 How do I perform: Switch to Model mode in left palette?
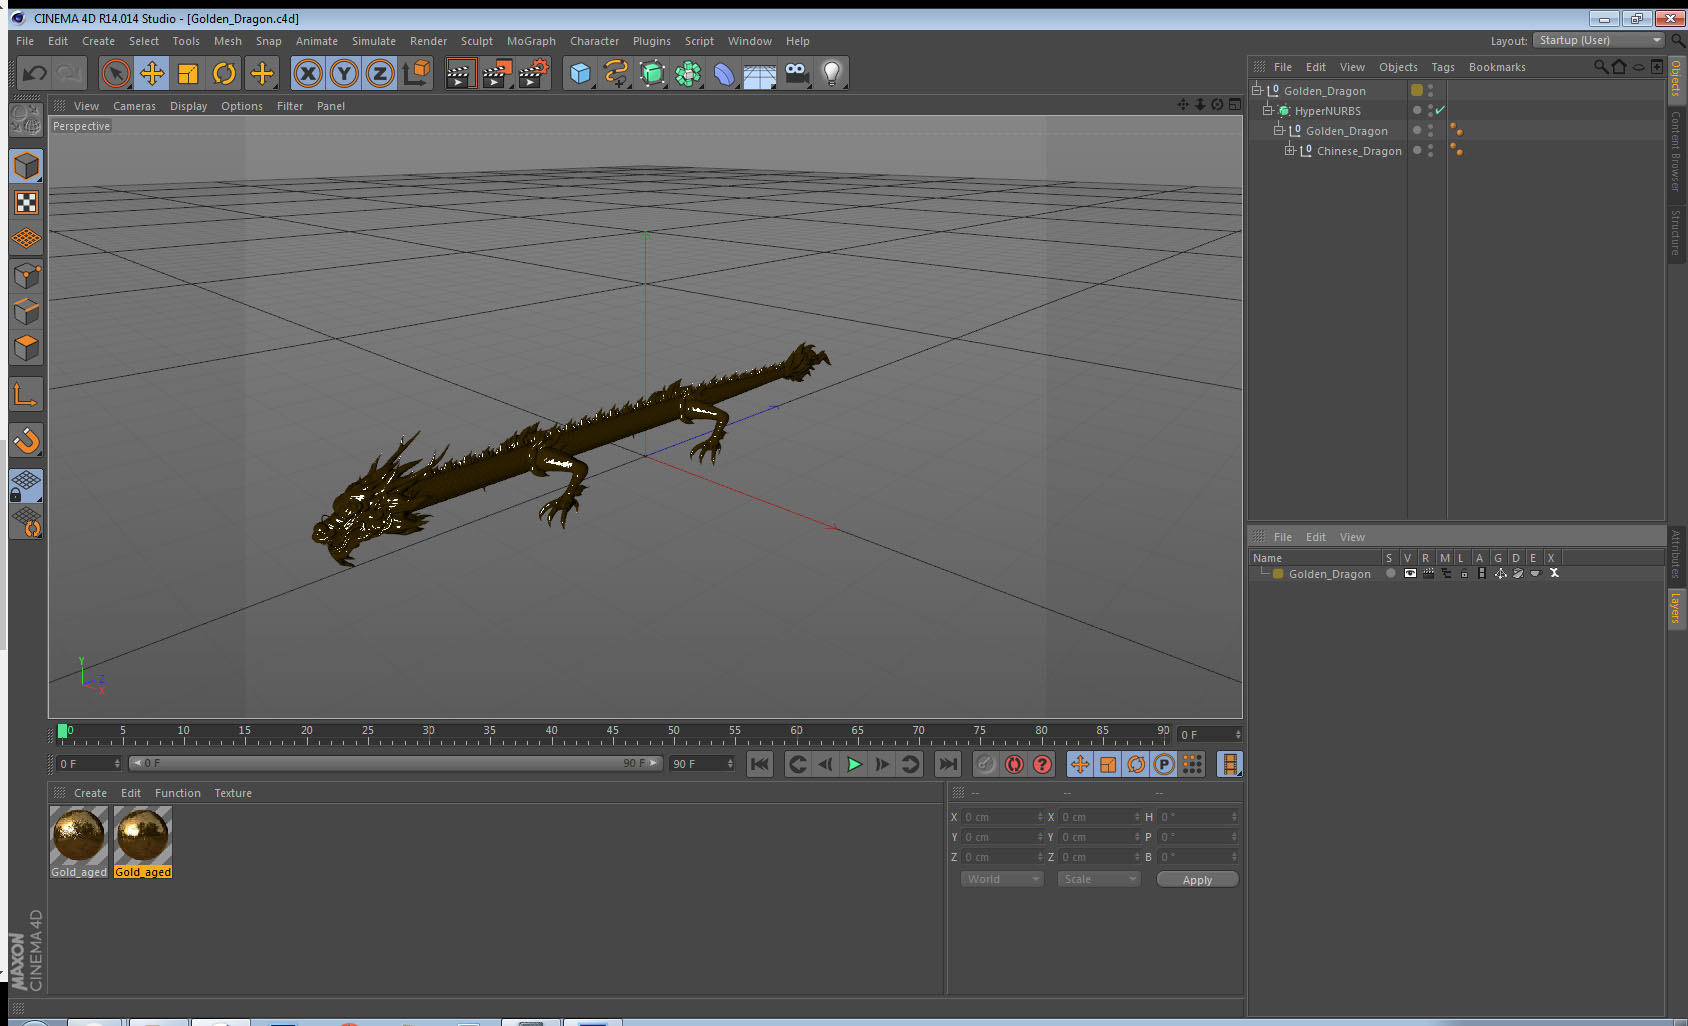click(x=27, y=167)
